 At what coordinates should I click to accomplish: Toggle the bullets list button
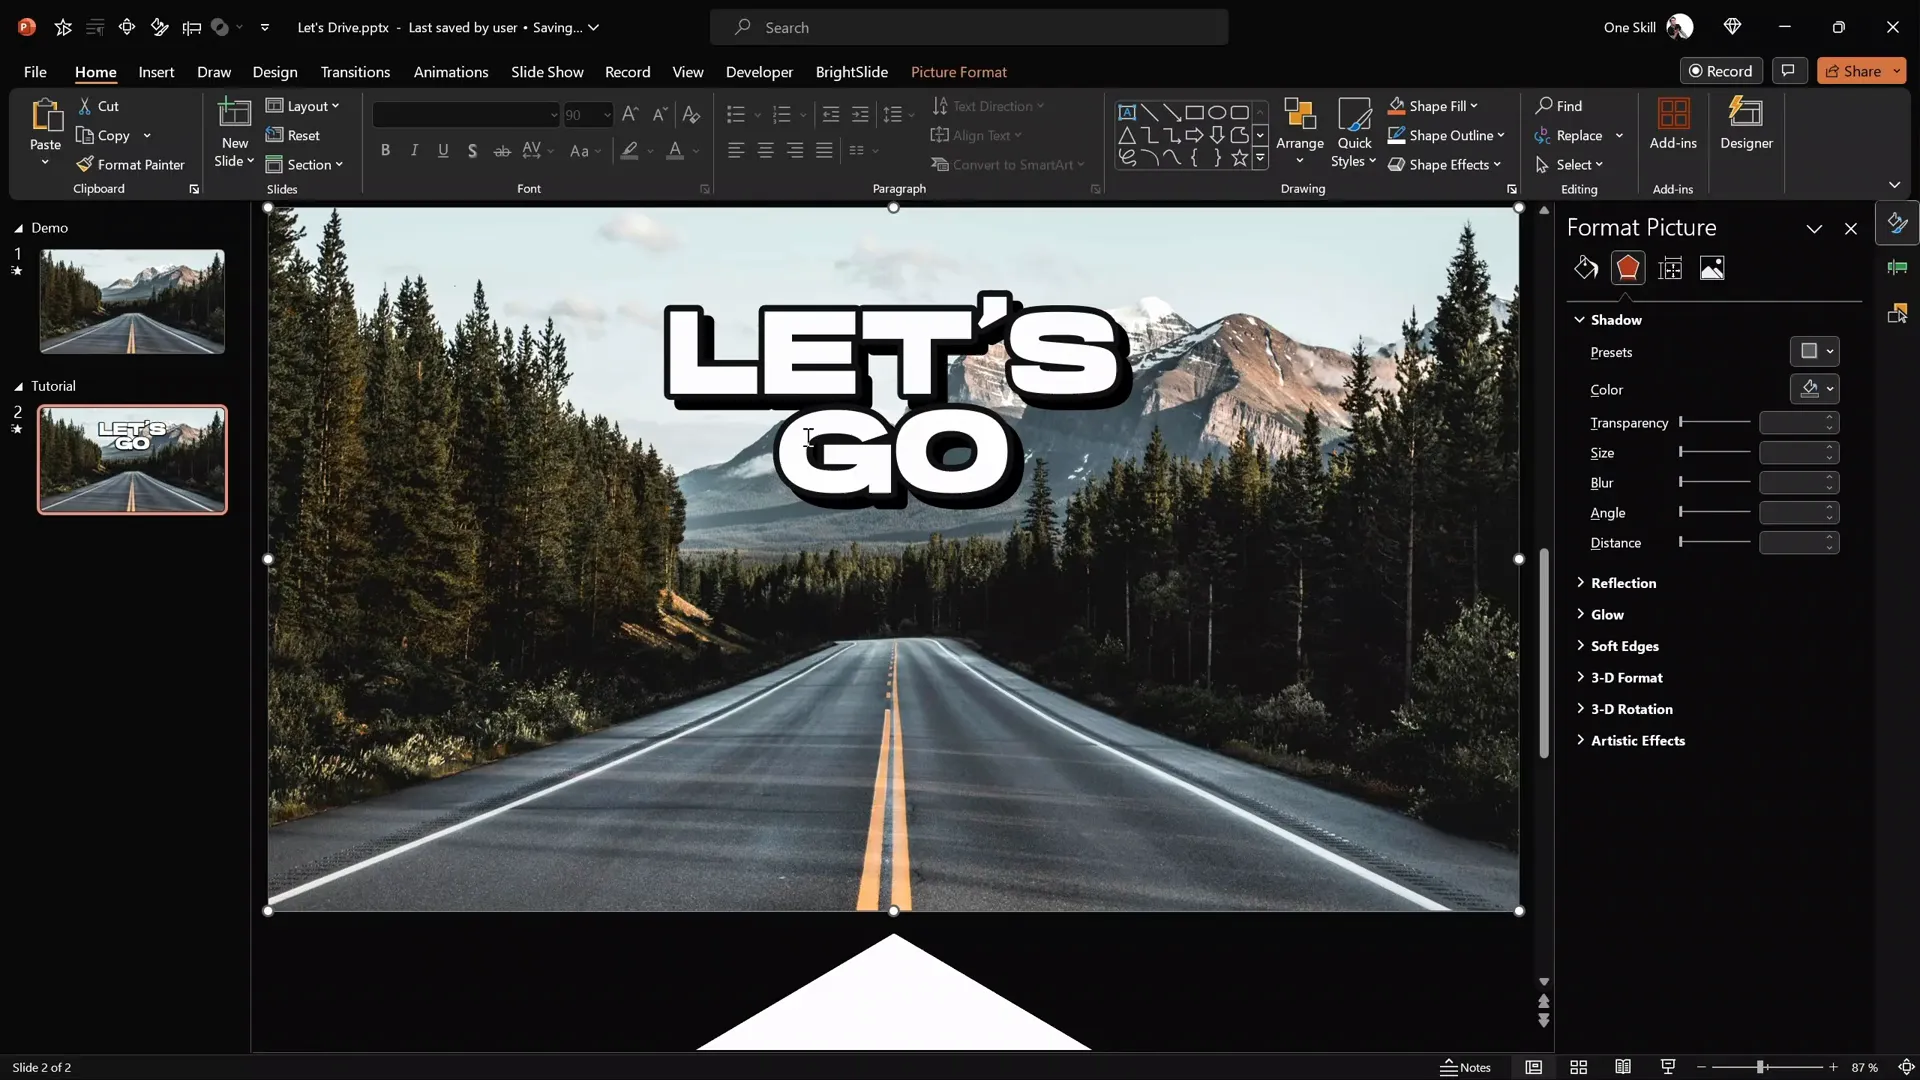[x=736, y=115]
